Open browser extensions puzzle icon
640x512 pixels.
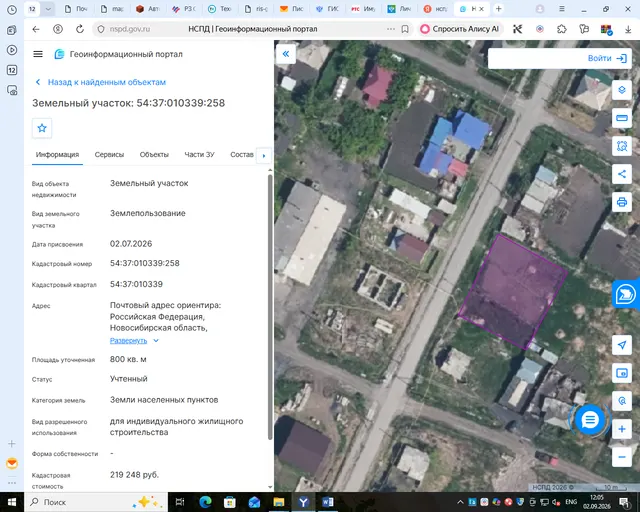click(562, 29)
